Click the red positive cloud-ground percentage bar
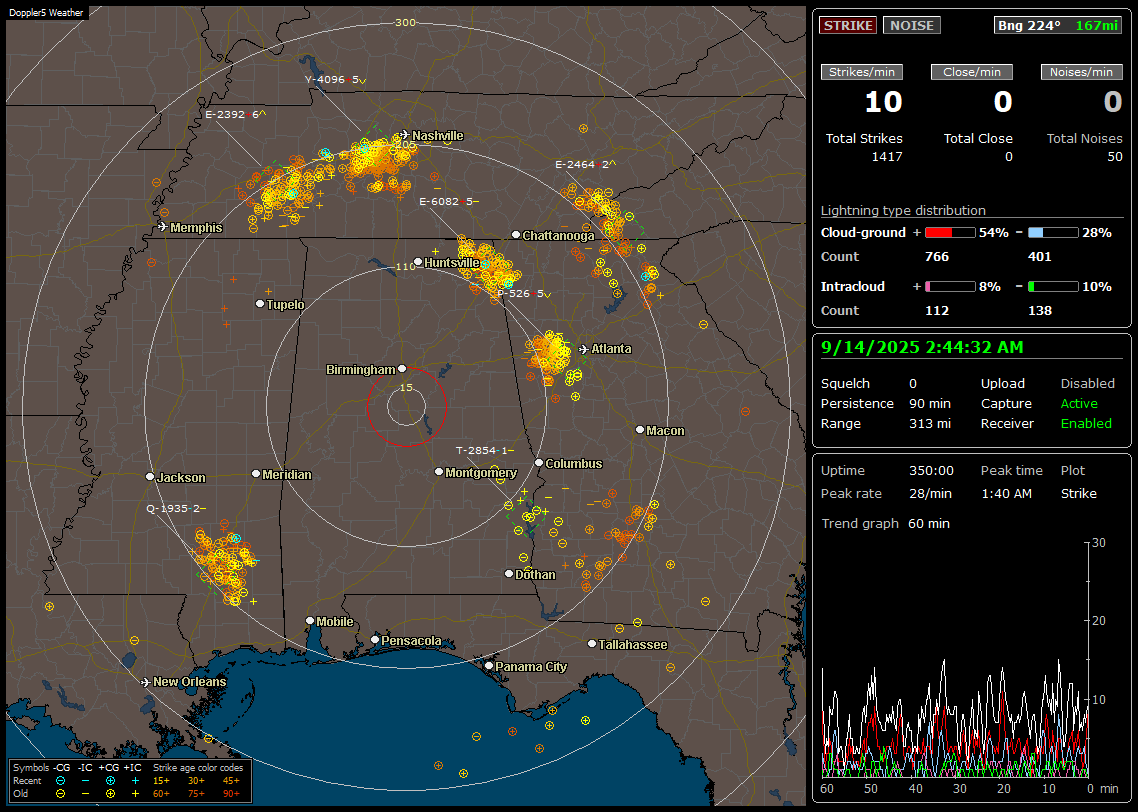The image size is (1138, 812). [x=950, y=233]
